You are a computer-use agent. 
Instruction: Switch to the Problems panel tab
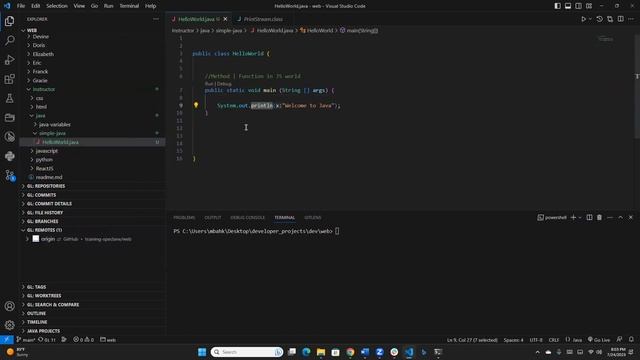click(184, 218)
